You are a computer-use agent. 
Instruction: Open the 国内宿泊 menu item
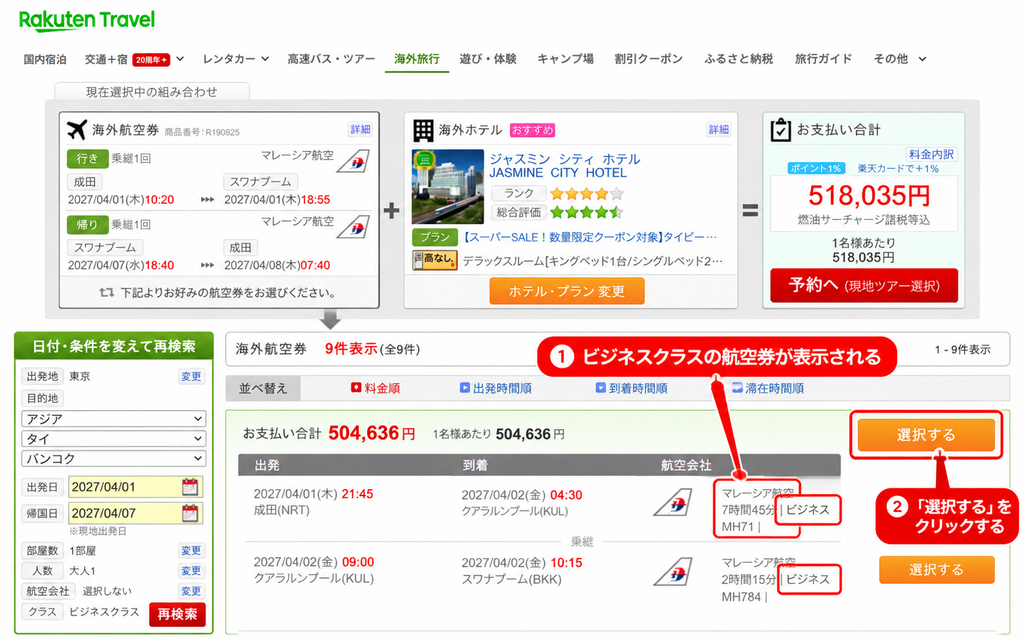click(45, 59)
